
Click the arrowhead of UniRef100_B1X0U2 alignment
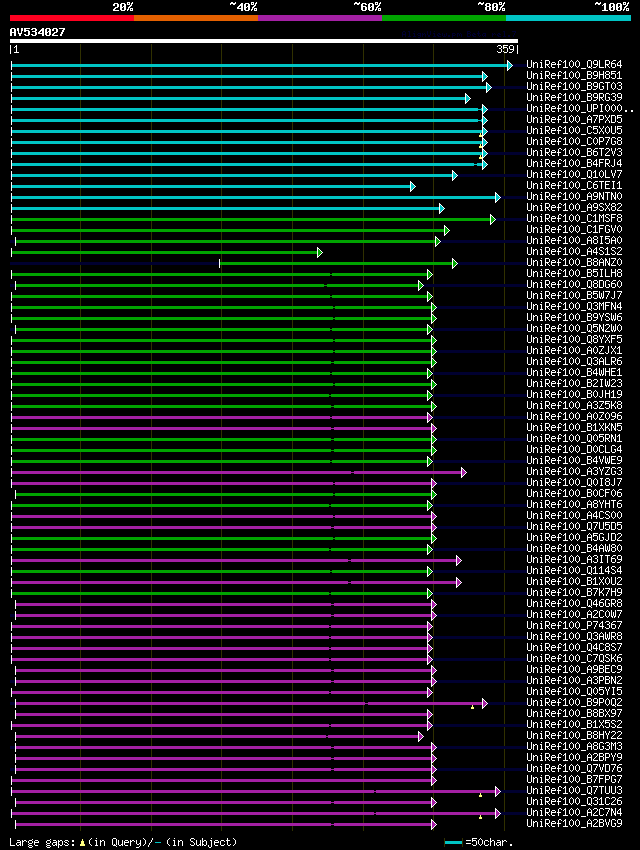point(458,583)
